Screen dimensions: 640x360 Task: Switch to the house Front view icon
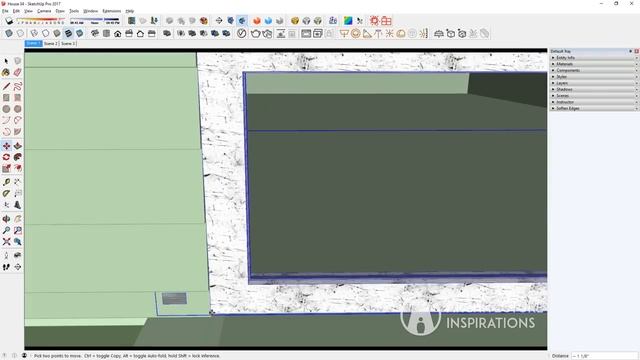pyautogui.click(x=118, y=33)
